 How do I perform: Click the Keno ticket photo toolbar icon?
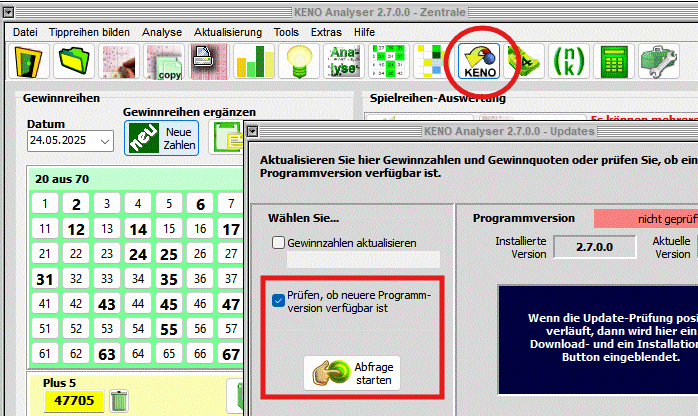pyautogui.click(x=119, y=61)
